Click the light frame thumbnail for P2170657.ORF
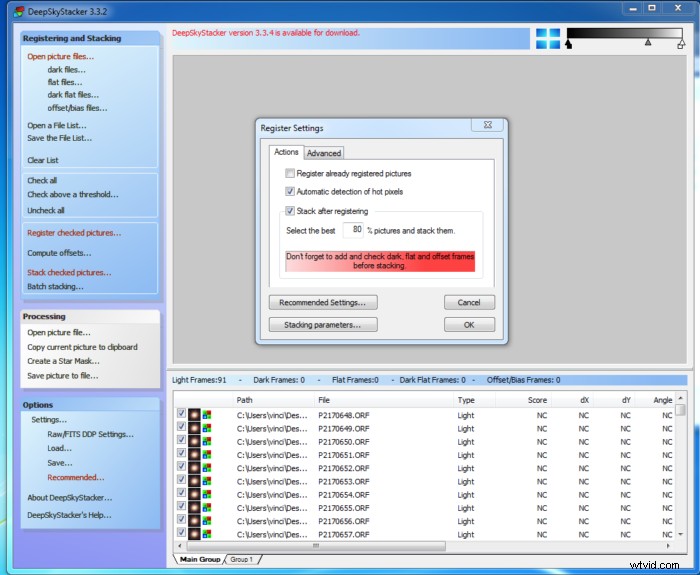Screen dimensions: 700x575 [x=194, y=535]
